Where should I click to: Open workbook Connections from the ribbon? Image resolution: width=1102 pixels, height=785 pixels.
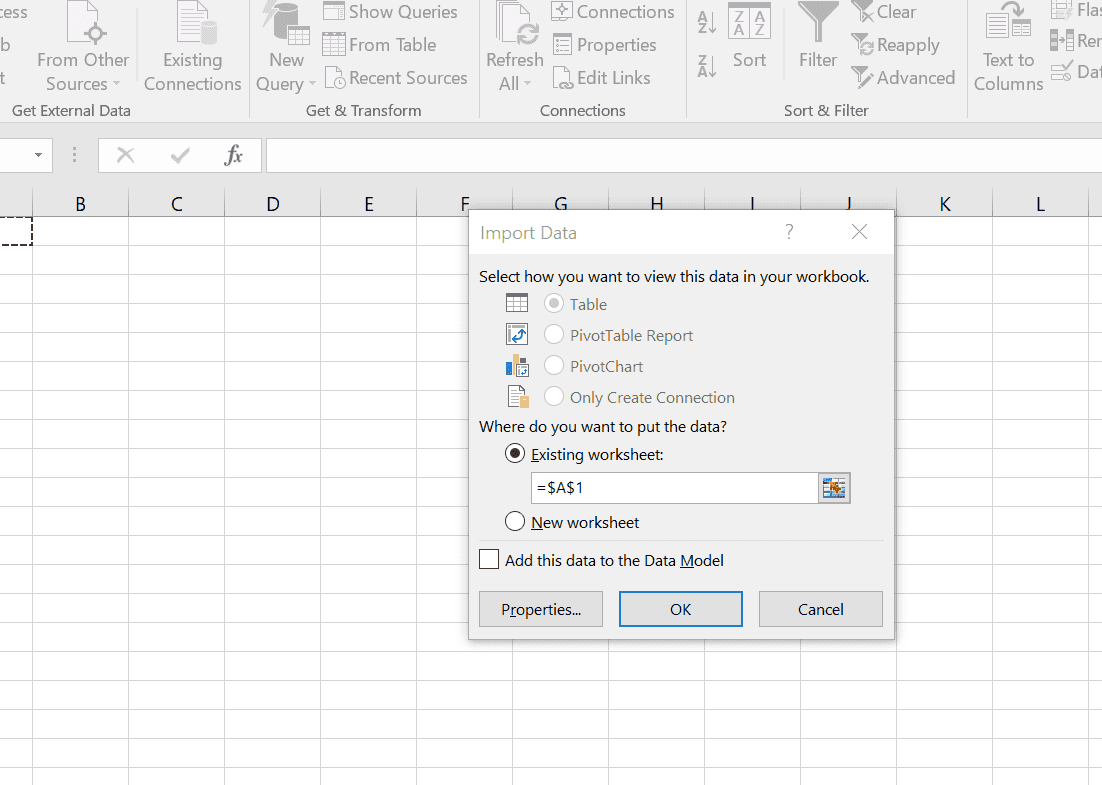[x=612, y=12]
